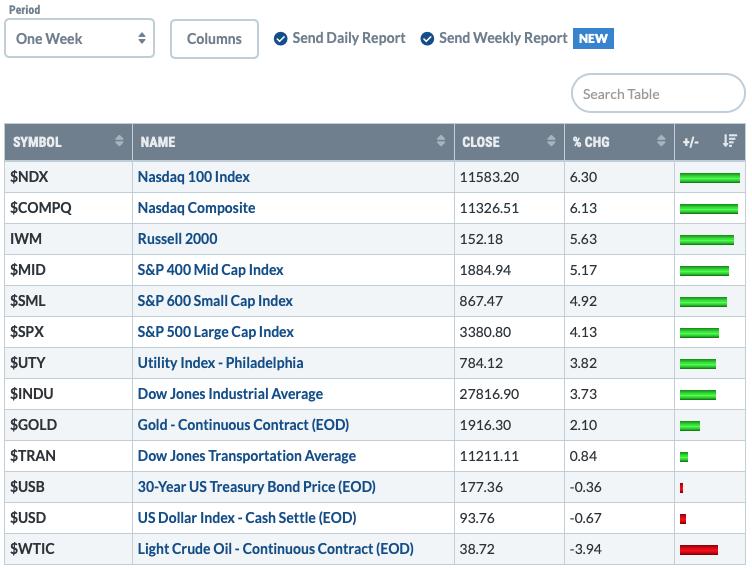Click the 27816.90 close value
Viewport: 752px width, 570px height.
click(x=489, y=394)
